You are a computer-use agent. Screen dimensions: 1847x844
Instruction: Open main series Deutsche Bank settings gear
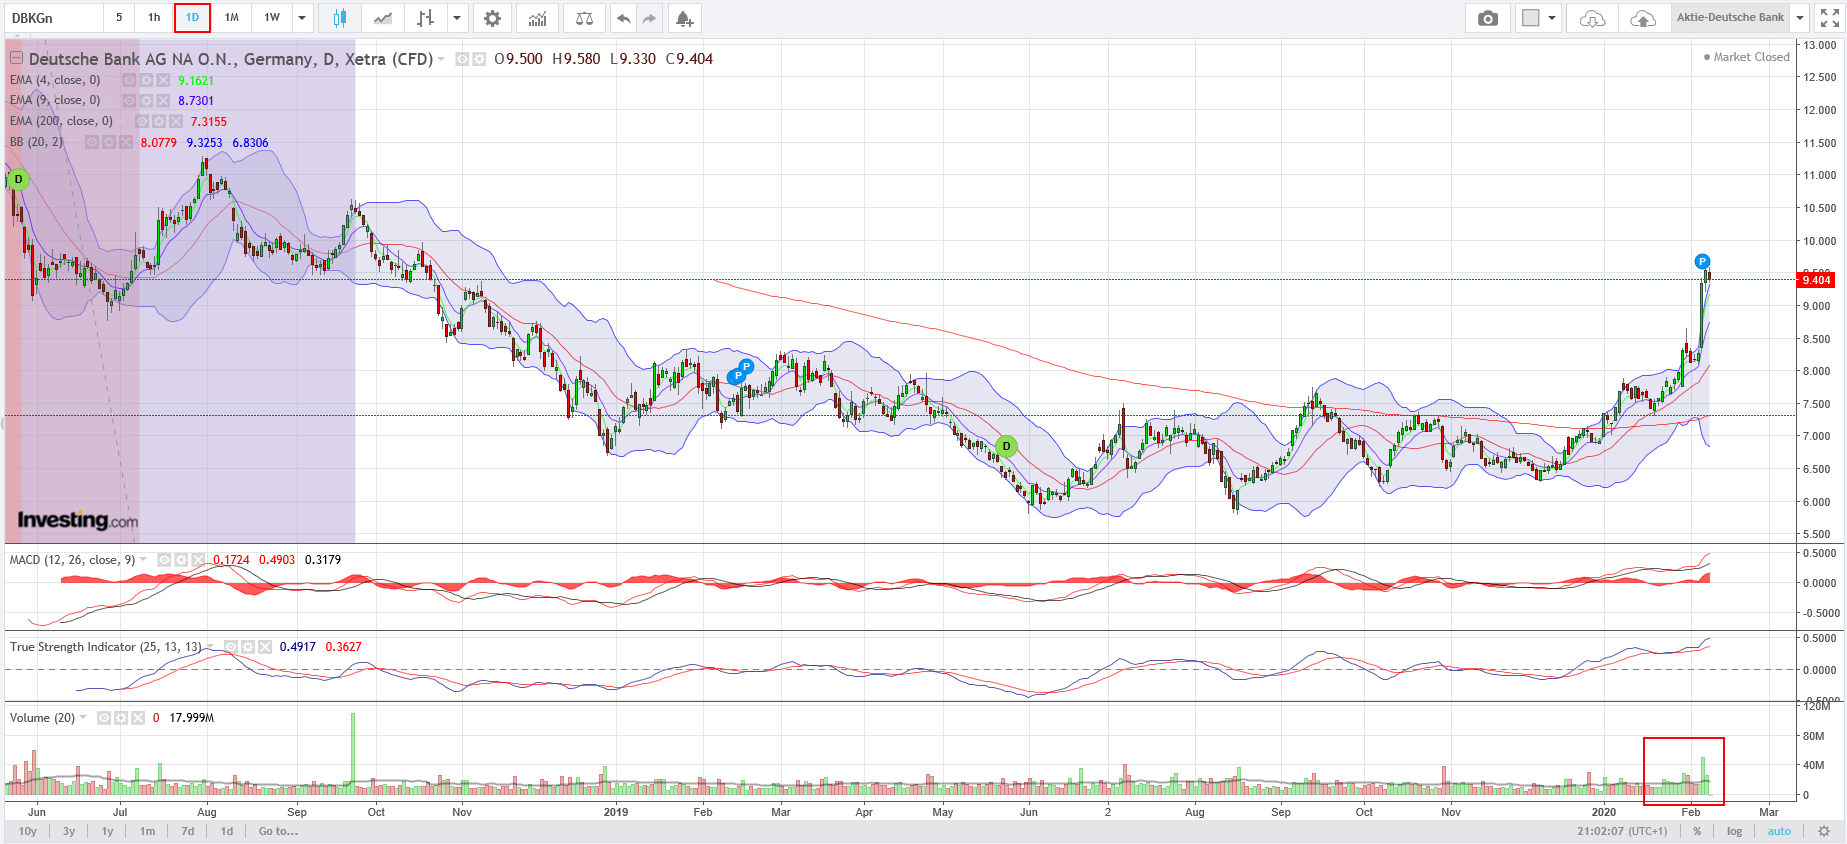click(479, 59)
